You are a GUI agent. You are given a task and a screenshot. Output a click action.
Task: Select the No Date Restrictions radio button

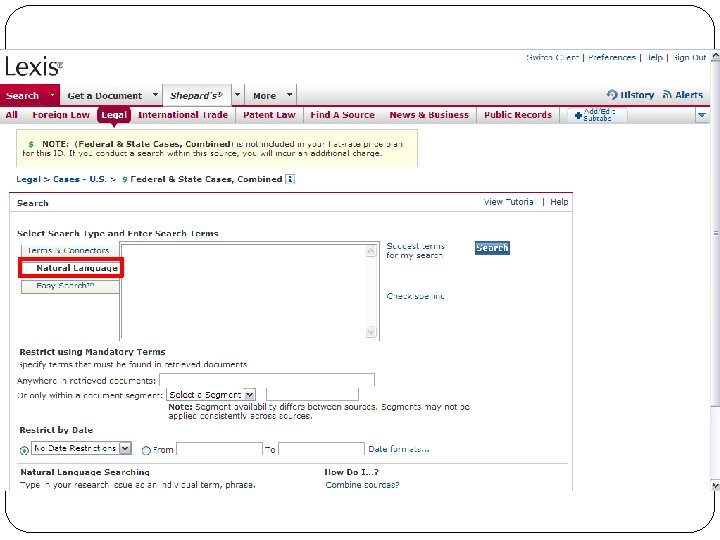coord(24,450)
